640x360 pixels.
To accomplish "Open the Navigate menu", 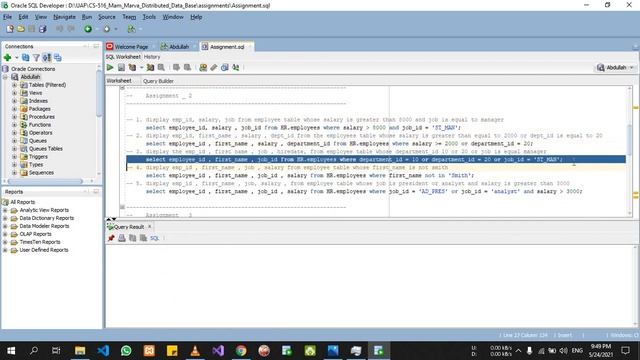I will point(64,17).
